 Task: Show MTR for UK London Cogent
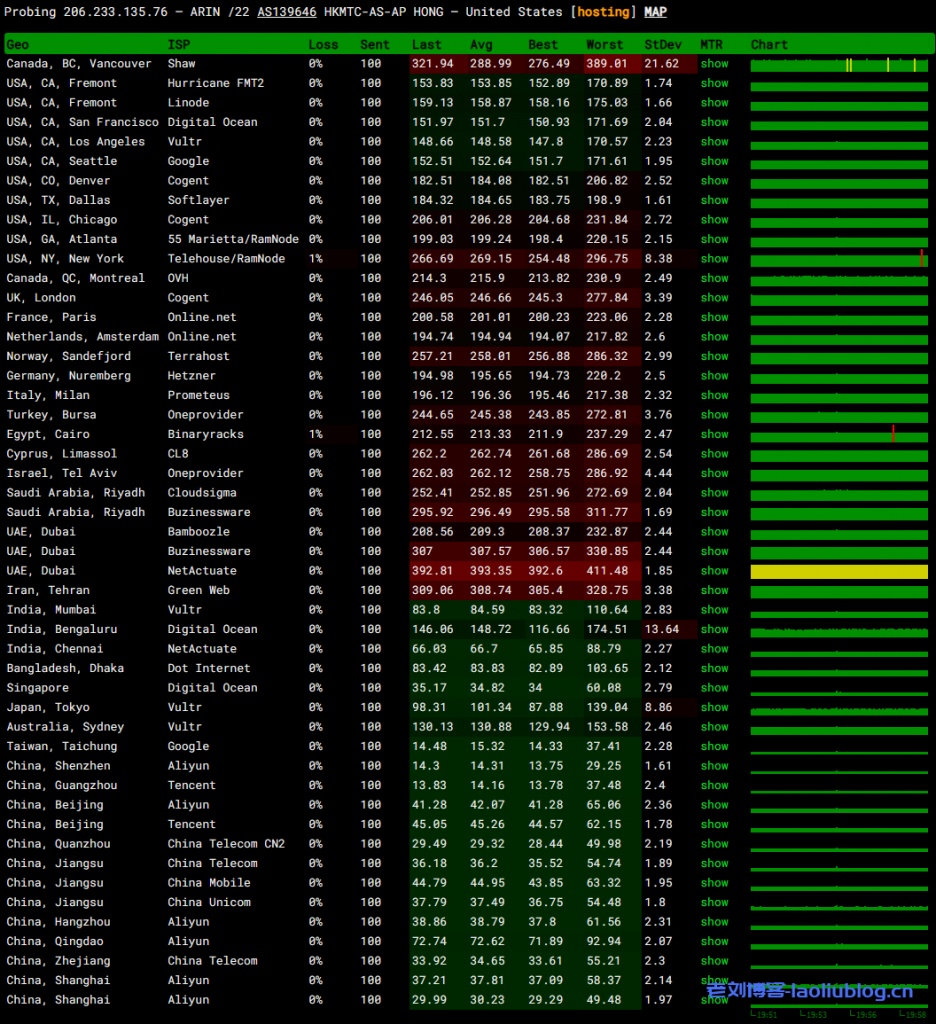(x=714, y=298)
